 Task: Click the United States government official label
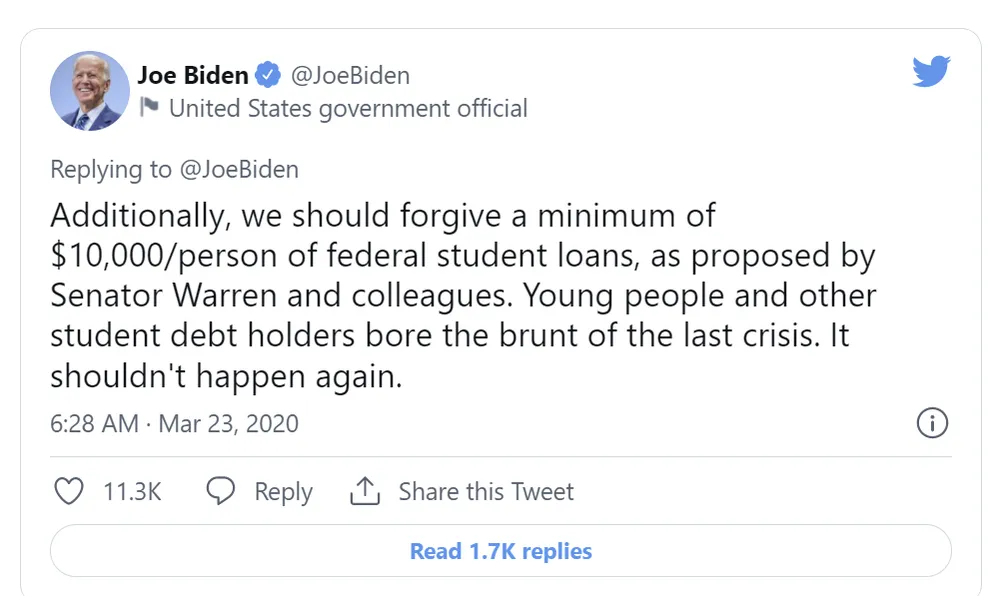click(x=348, y=108)
